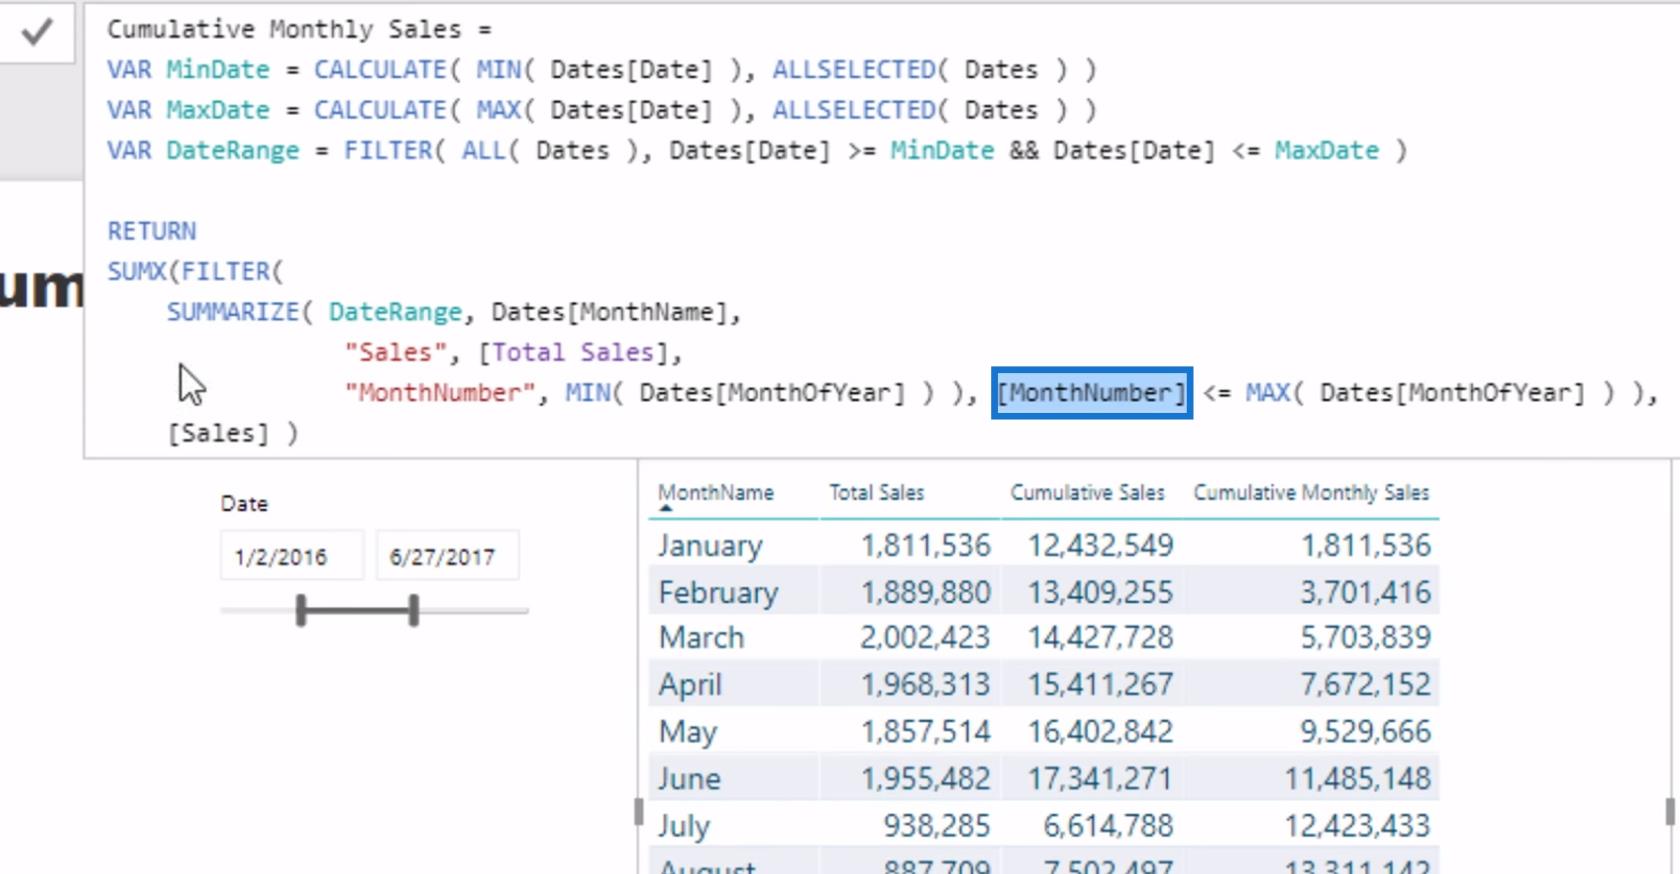
Task: Click the value 17,341,271 in Cumulative Sales
Action: tap(1100, 779)
